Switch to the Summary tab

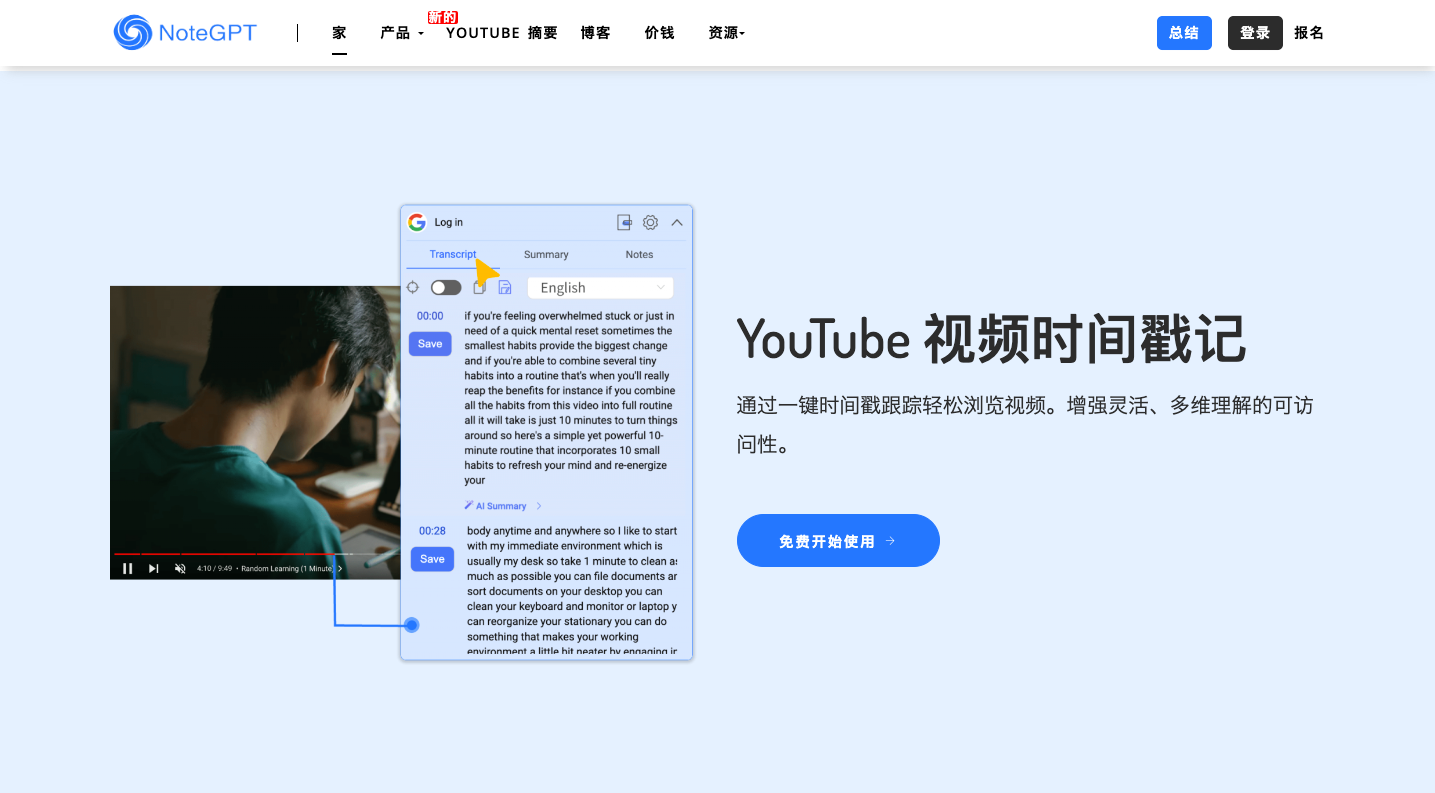coord(546,255)
